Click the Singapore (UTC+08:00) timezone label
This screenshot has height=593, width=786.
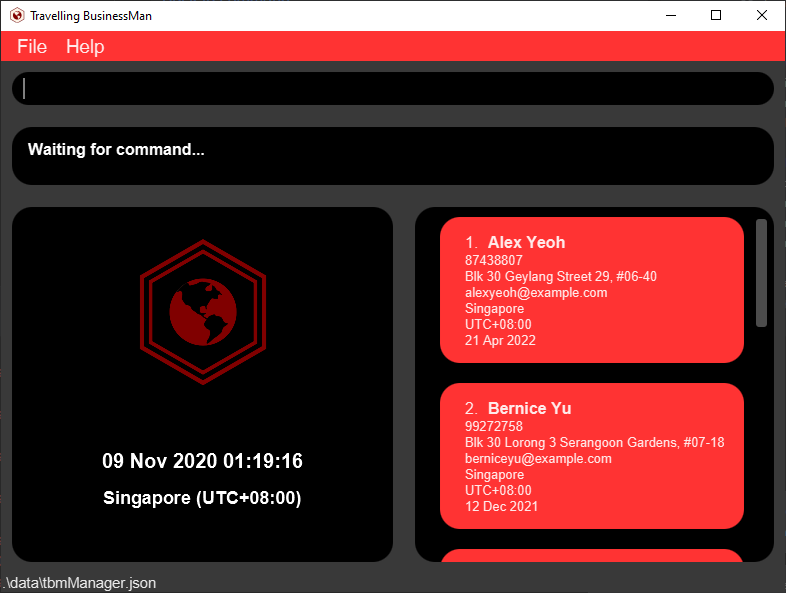[202, 498]
